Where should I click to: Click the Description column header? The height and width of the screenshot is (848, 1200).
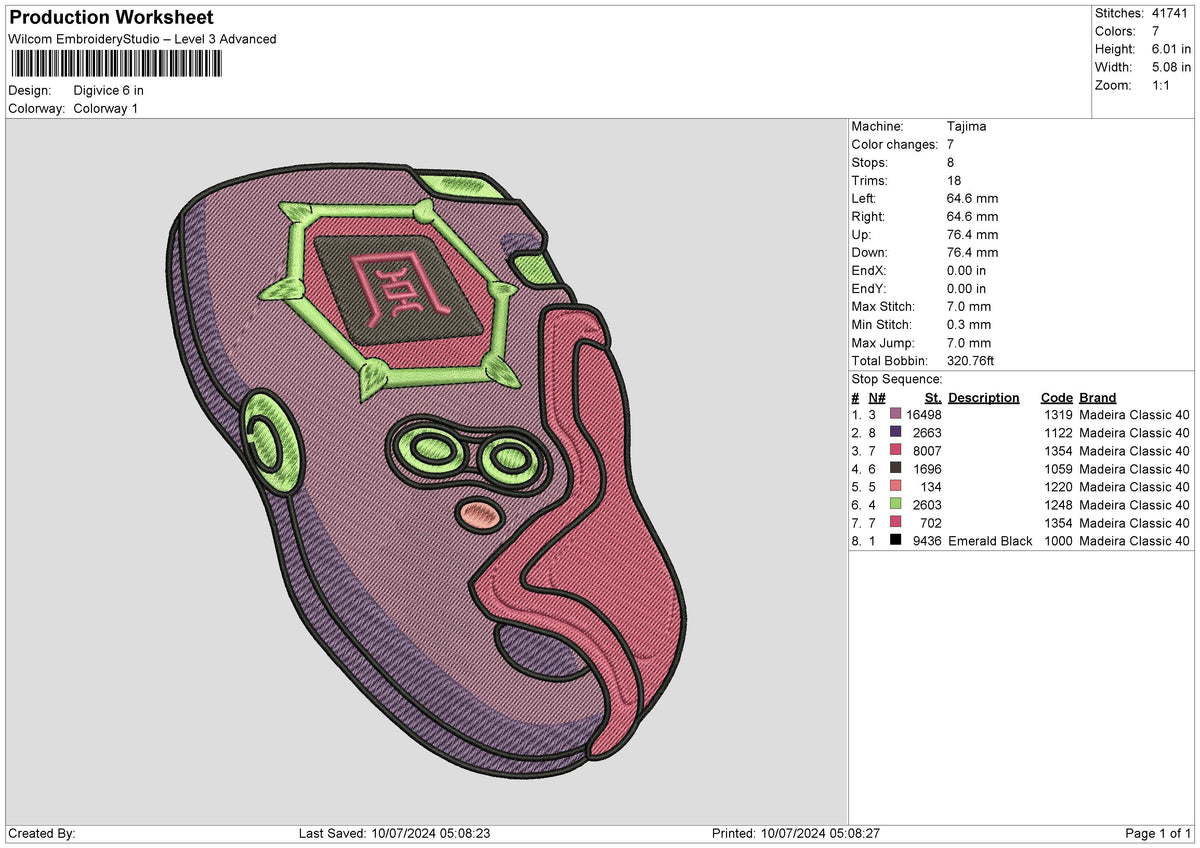pyautogui.click(x=984, y=397)
